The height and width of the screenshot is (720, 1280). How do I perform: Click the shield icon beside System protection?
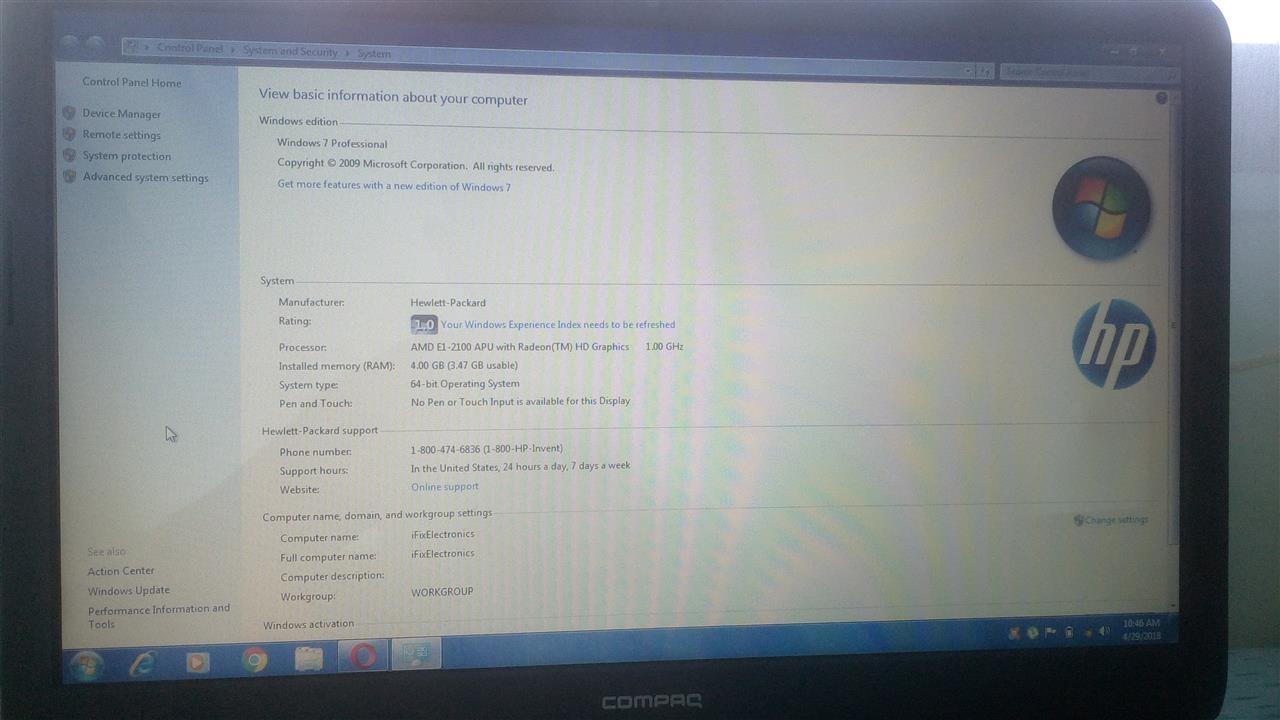pyautogui.click(x=69, y=155)
